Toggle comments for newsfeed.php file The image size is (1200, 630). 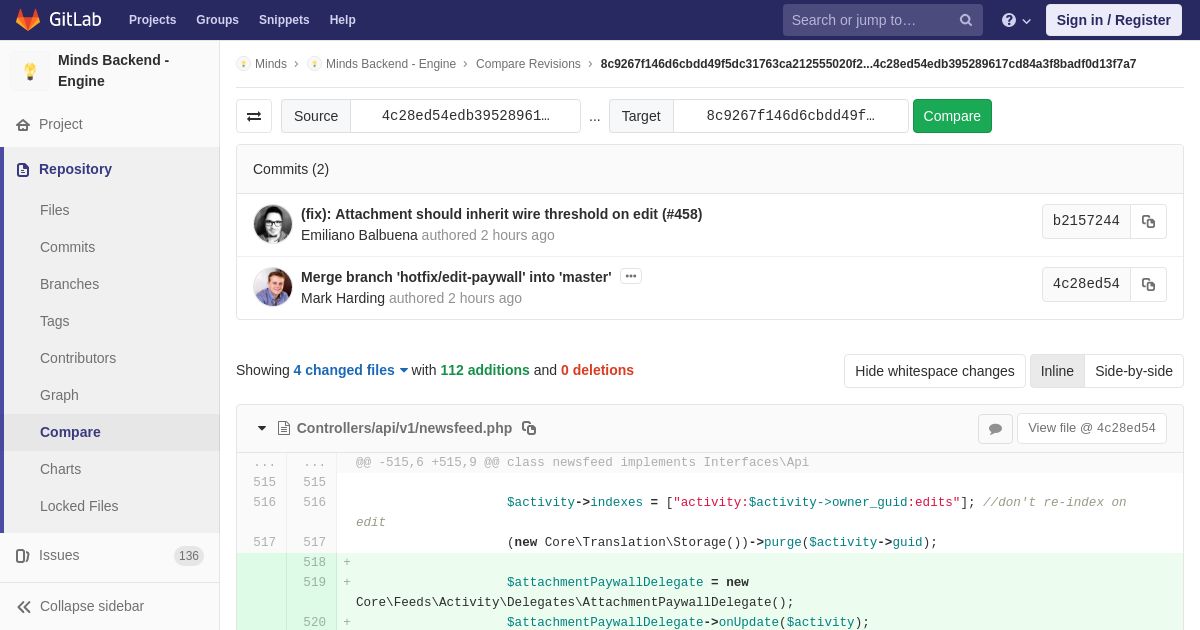[995, 429]
